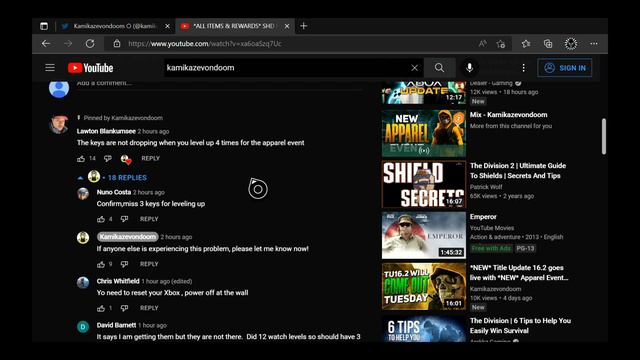Dislike Nuno Costa's reply
The height and width of the screenshot is (360, 640).
tap(124, 219)
